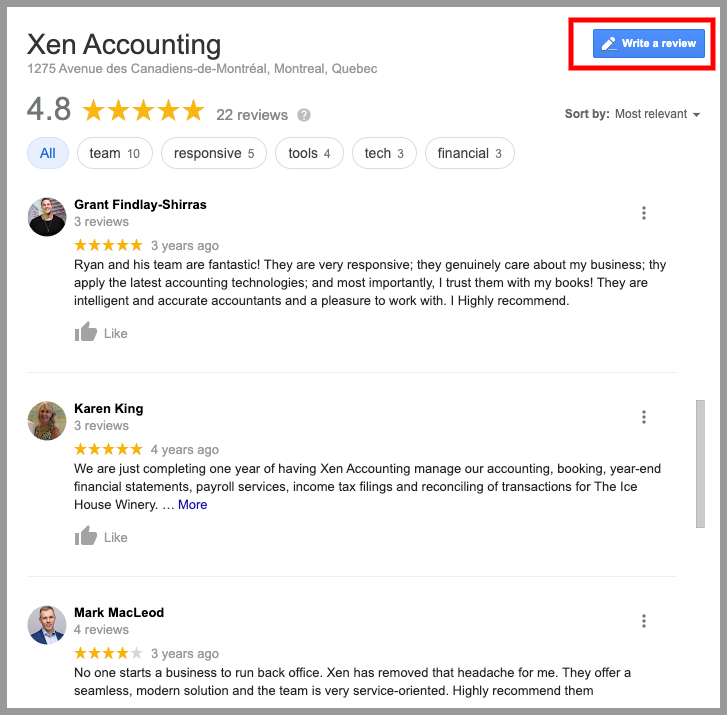Open Karen King's profile picture
727x715 pixels.
[47, 421]
